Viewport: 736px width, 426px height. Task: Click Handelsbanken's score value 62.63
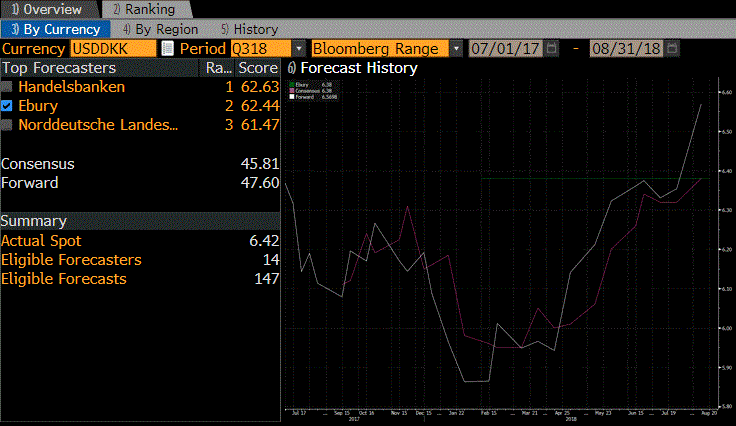click(x=260, y=87)
